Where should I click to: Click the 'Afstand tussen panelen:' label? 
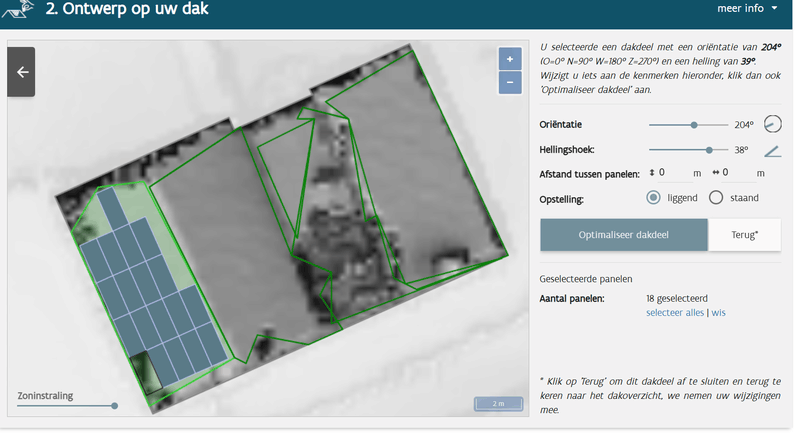coord(589,174)
